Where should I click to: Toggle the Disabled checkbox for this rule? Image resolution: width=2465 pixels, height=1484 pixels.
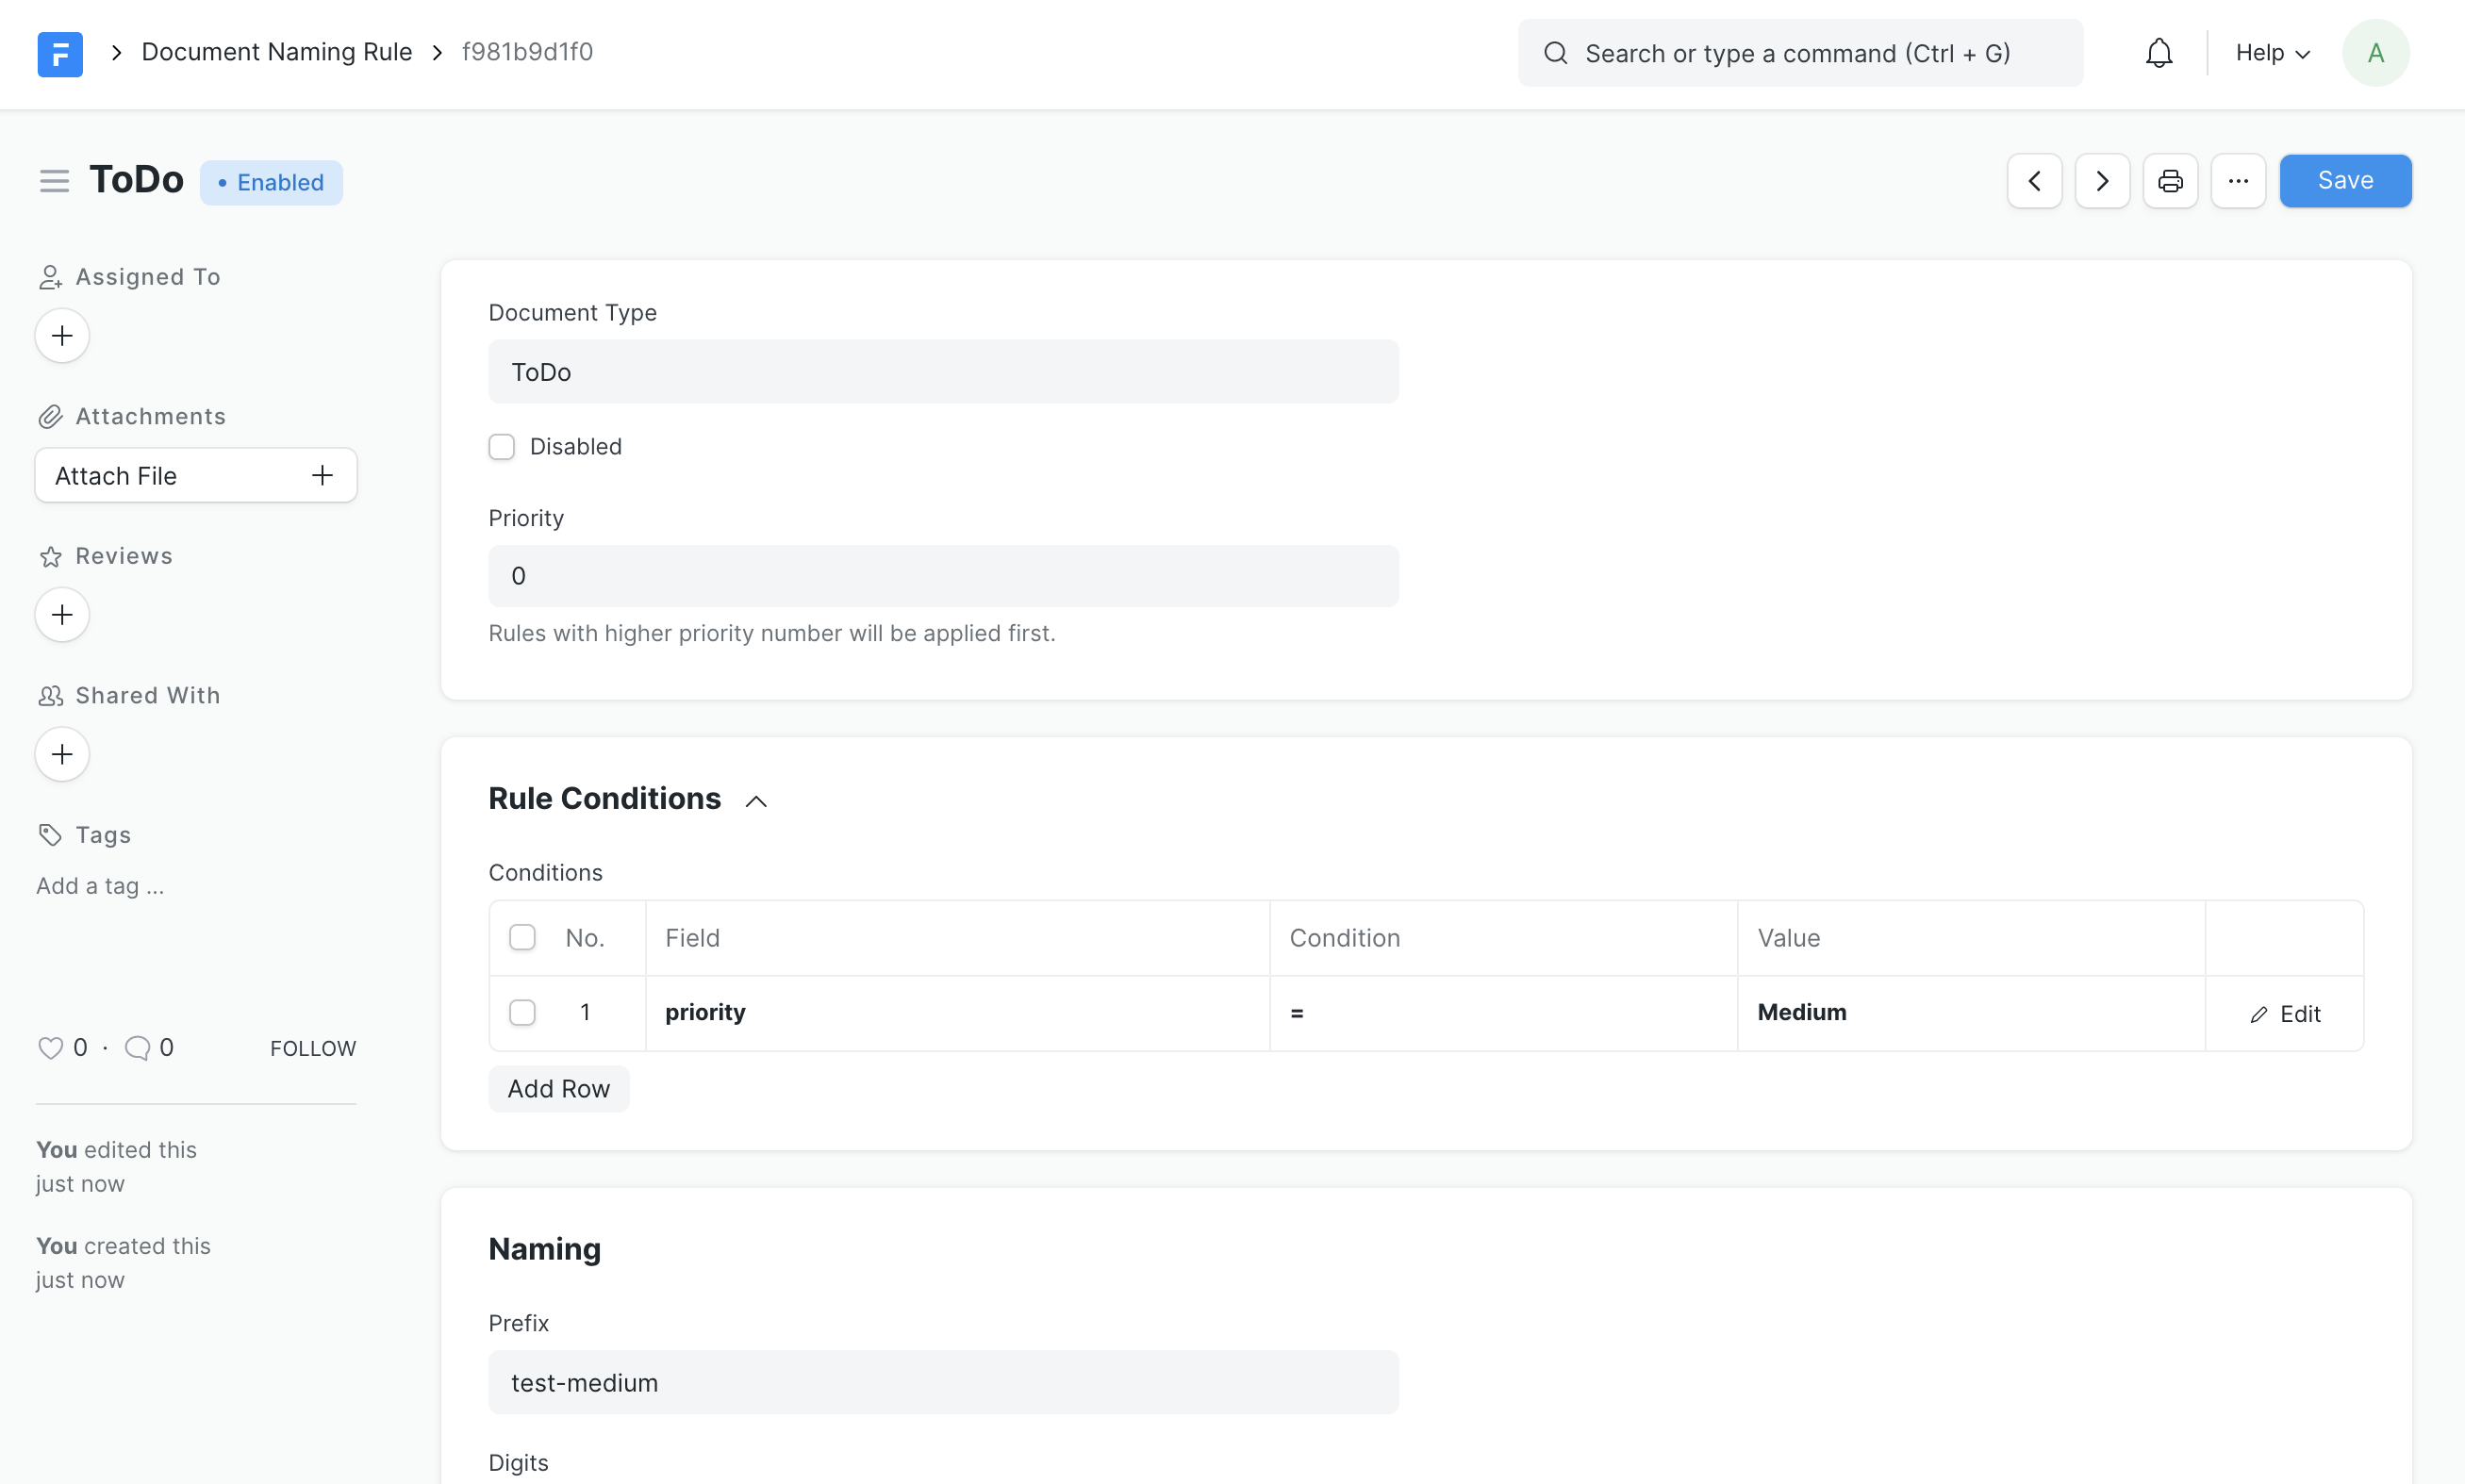502,445
